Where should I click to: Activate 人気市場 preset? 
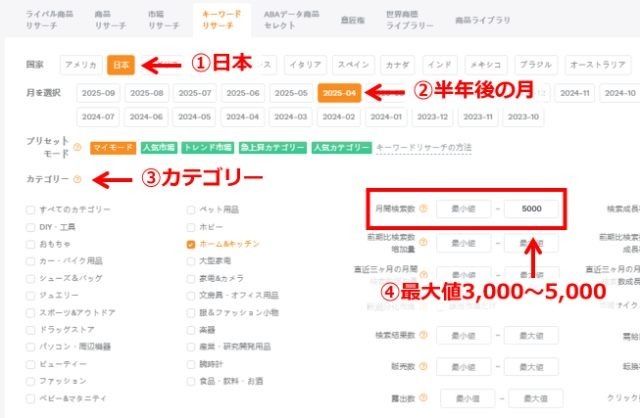(159, 147)
